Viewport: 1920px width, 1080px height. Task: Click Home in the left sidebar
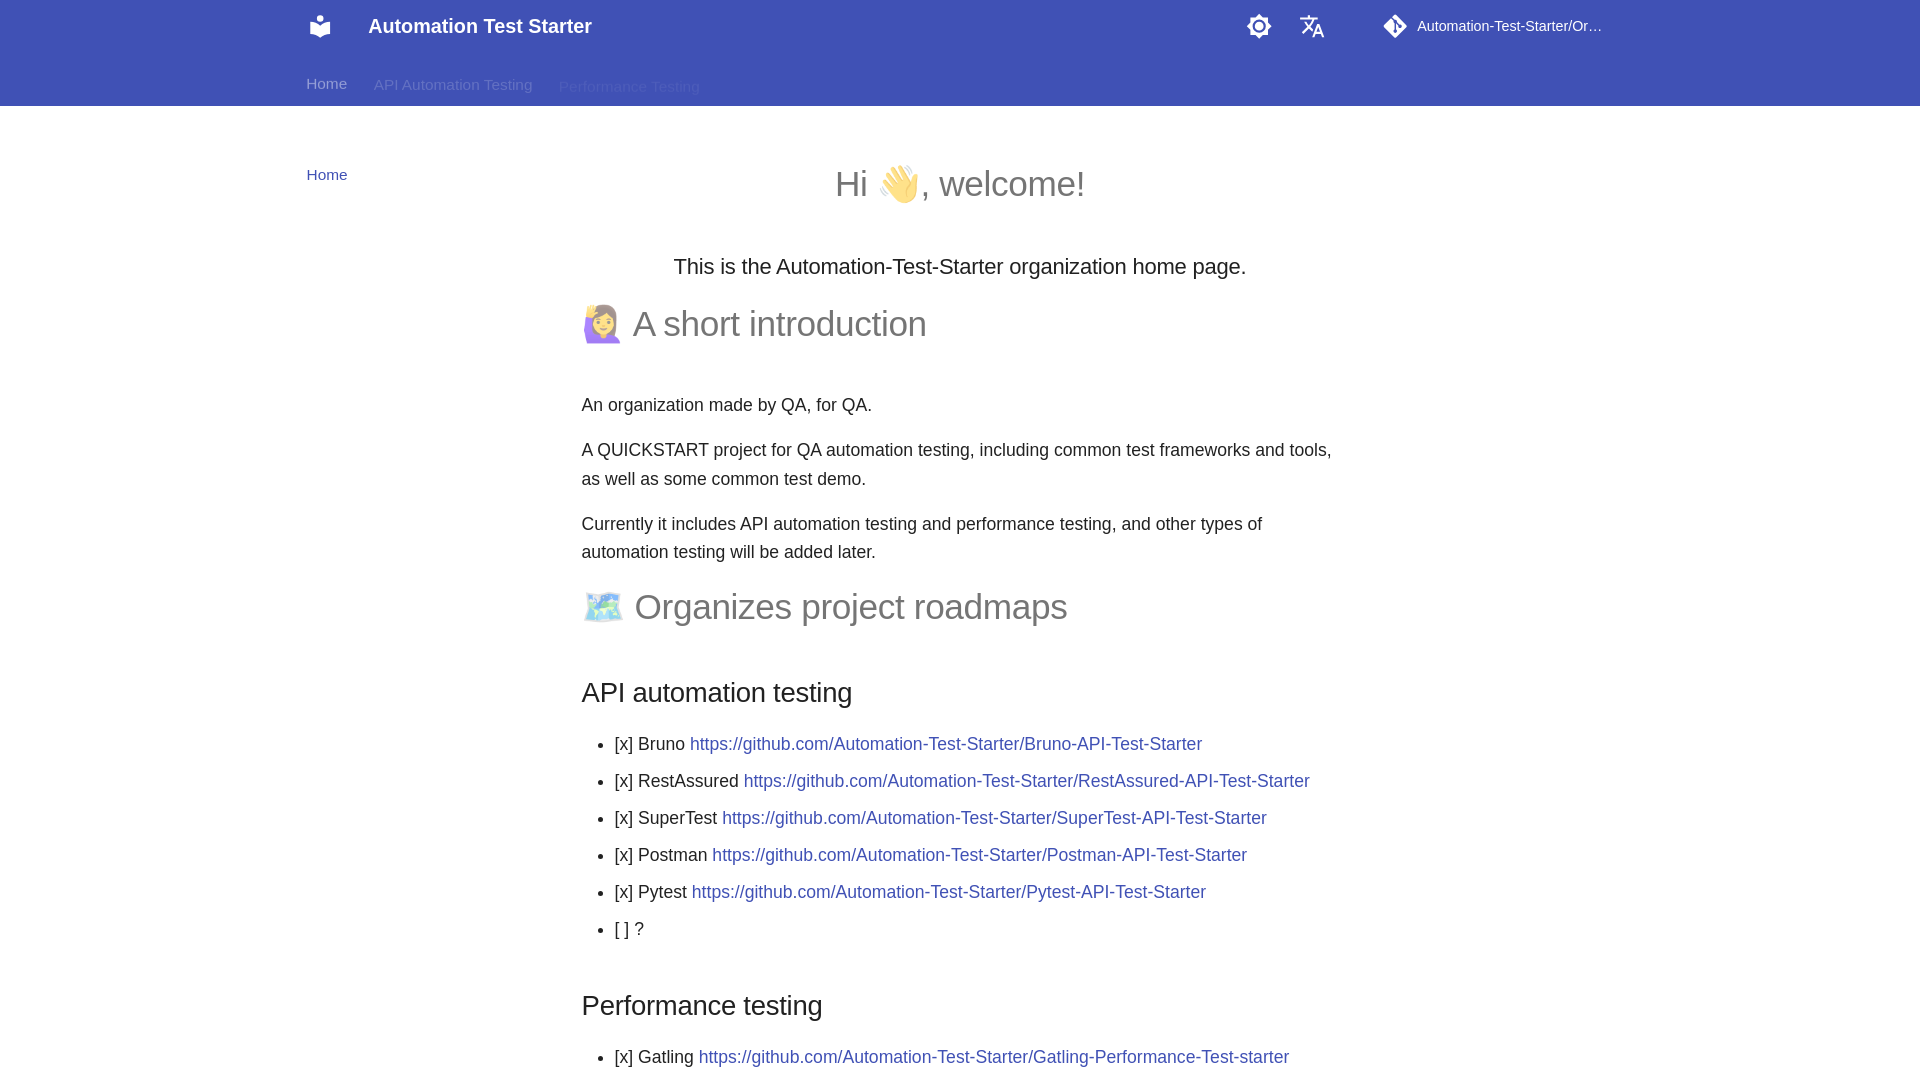tap(327, 175)
